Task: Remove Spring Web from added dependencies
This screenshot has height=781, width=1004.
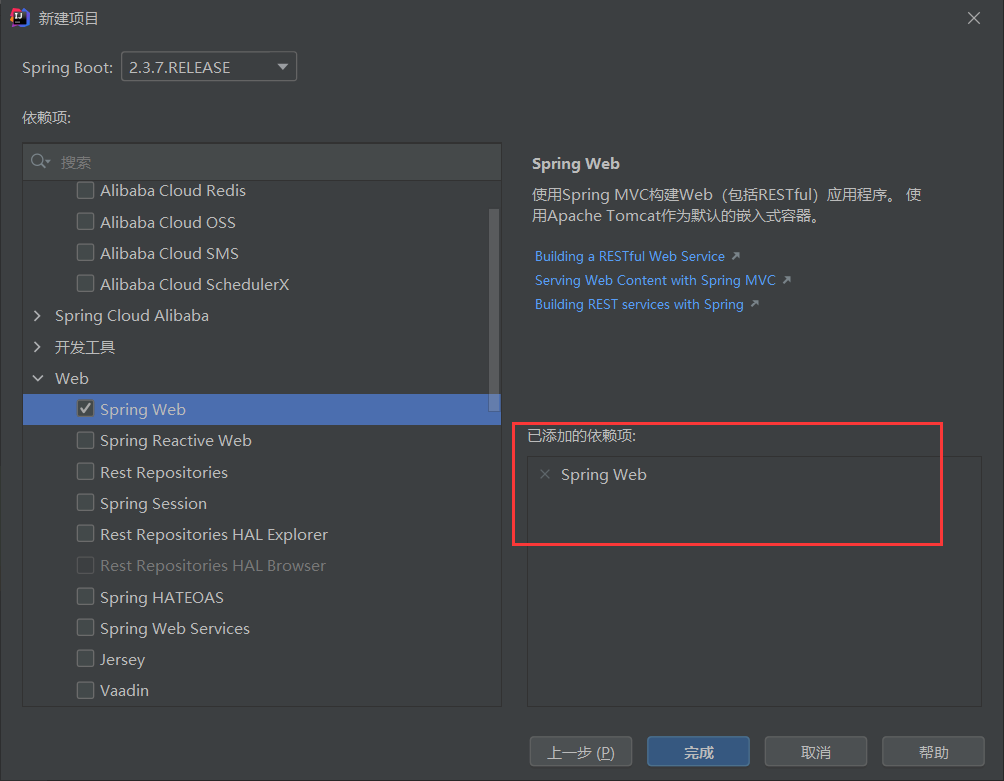Action: pos(545,474)
